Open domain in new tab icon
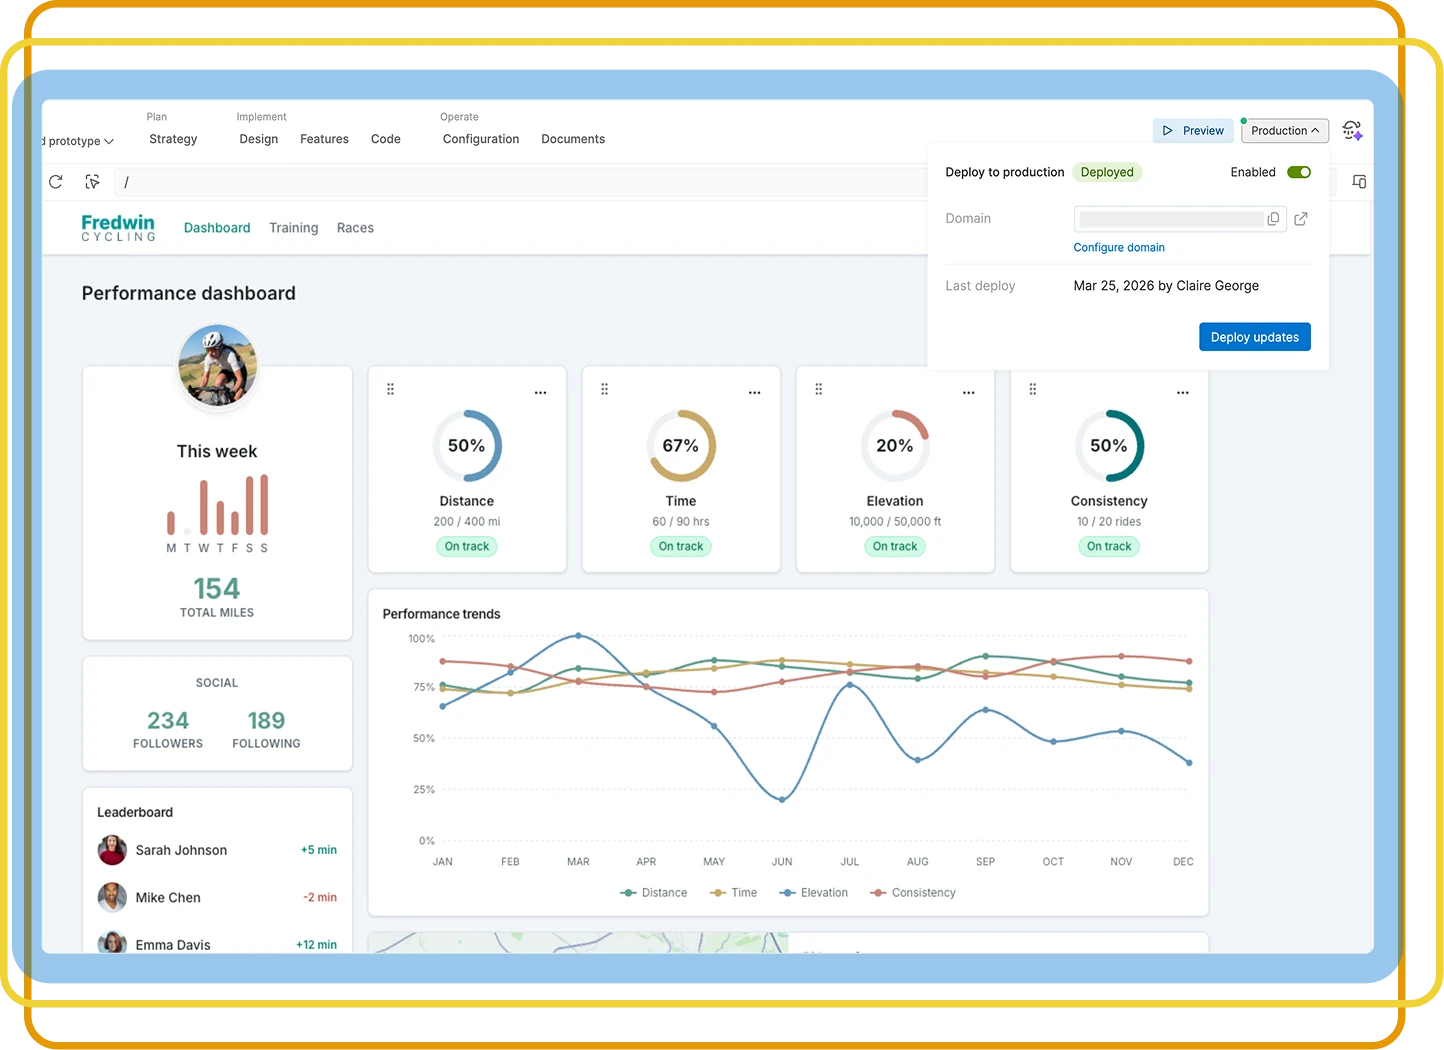Screen dimensions: 1444x1050 click(1301, 219)
